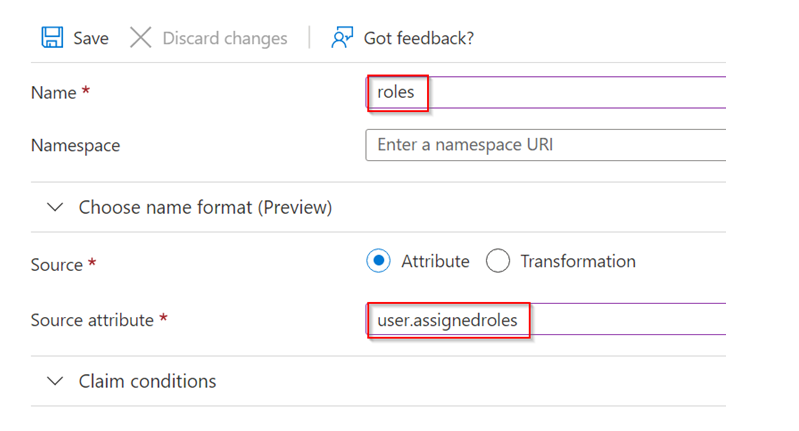
Task: Click the Name field containing roles
Action: 546,92
